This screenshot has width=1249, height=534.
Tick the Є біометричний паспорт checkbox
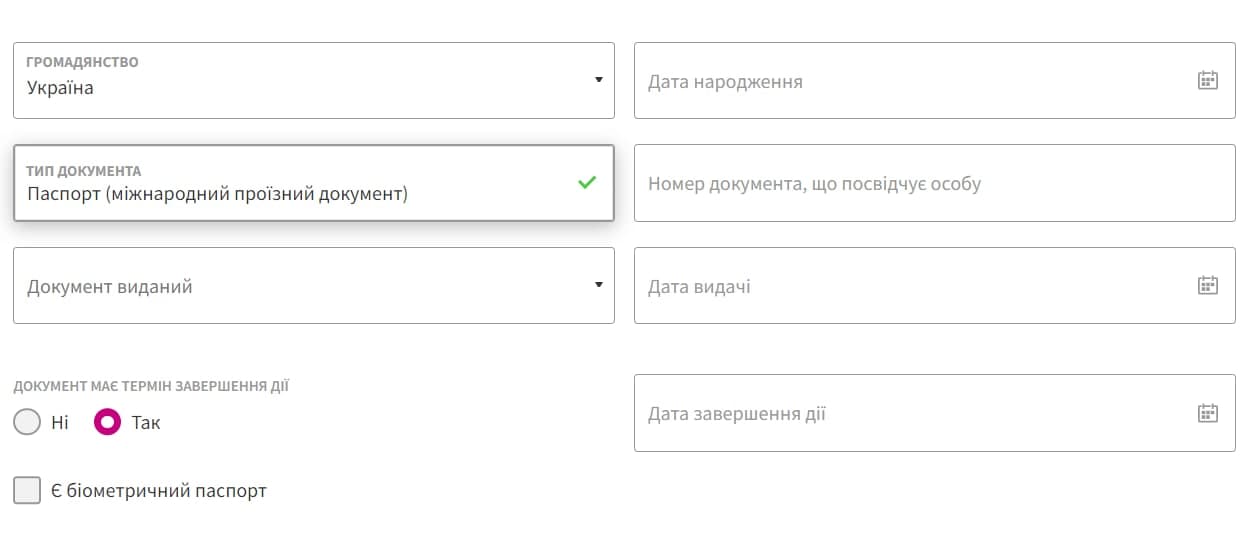(x=27, y=491)
